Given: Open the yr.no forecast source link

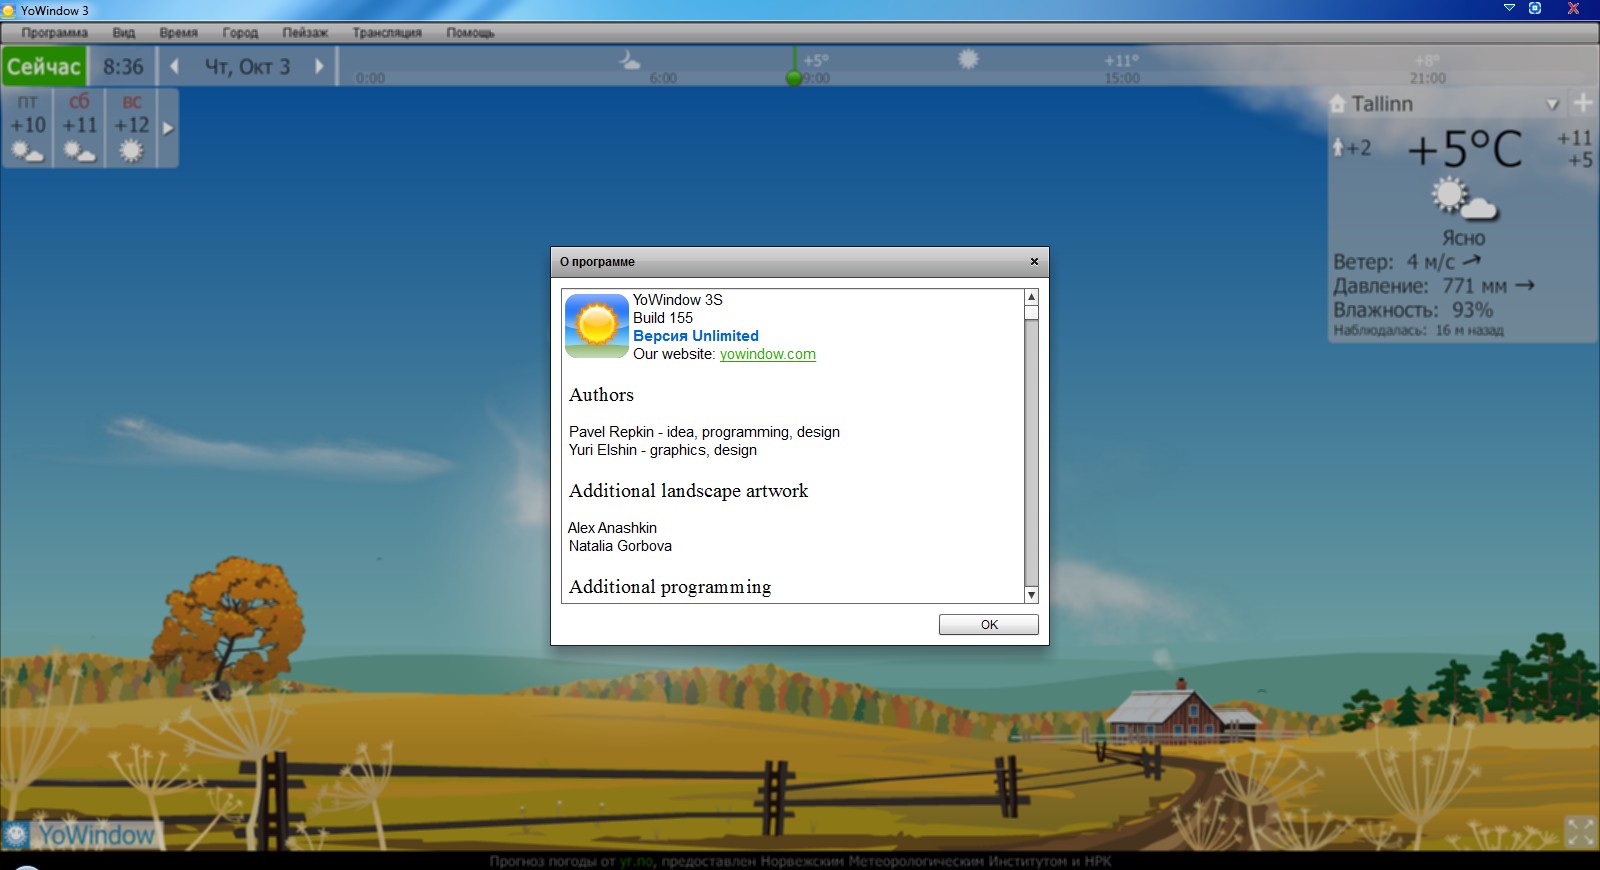Looking at the screenshot, I should click(x=636, y=861).
